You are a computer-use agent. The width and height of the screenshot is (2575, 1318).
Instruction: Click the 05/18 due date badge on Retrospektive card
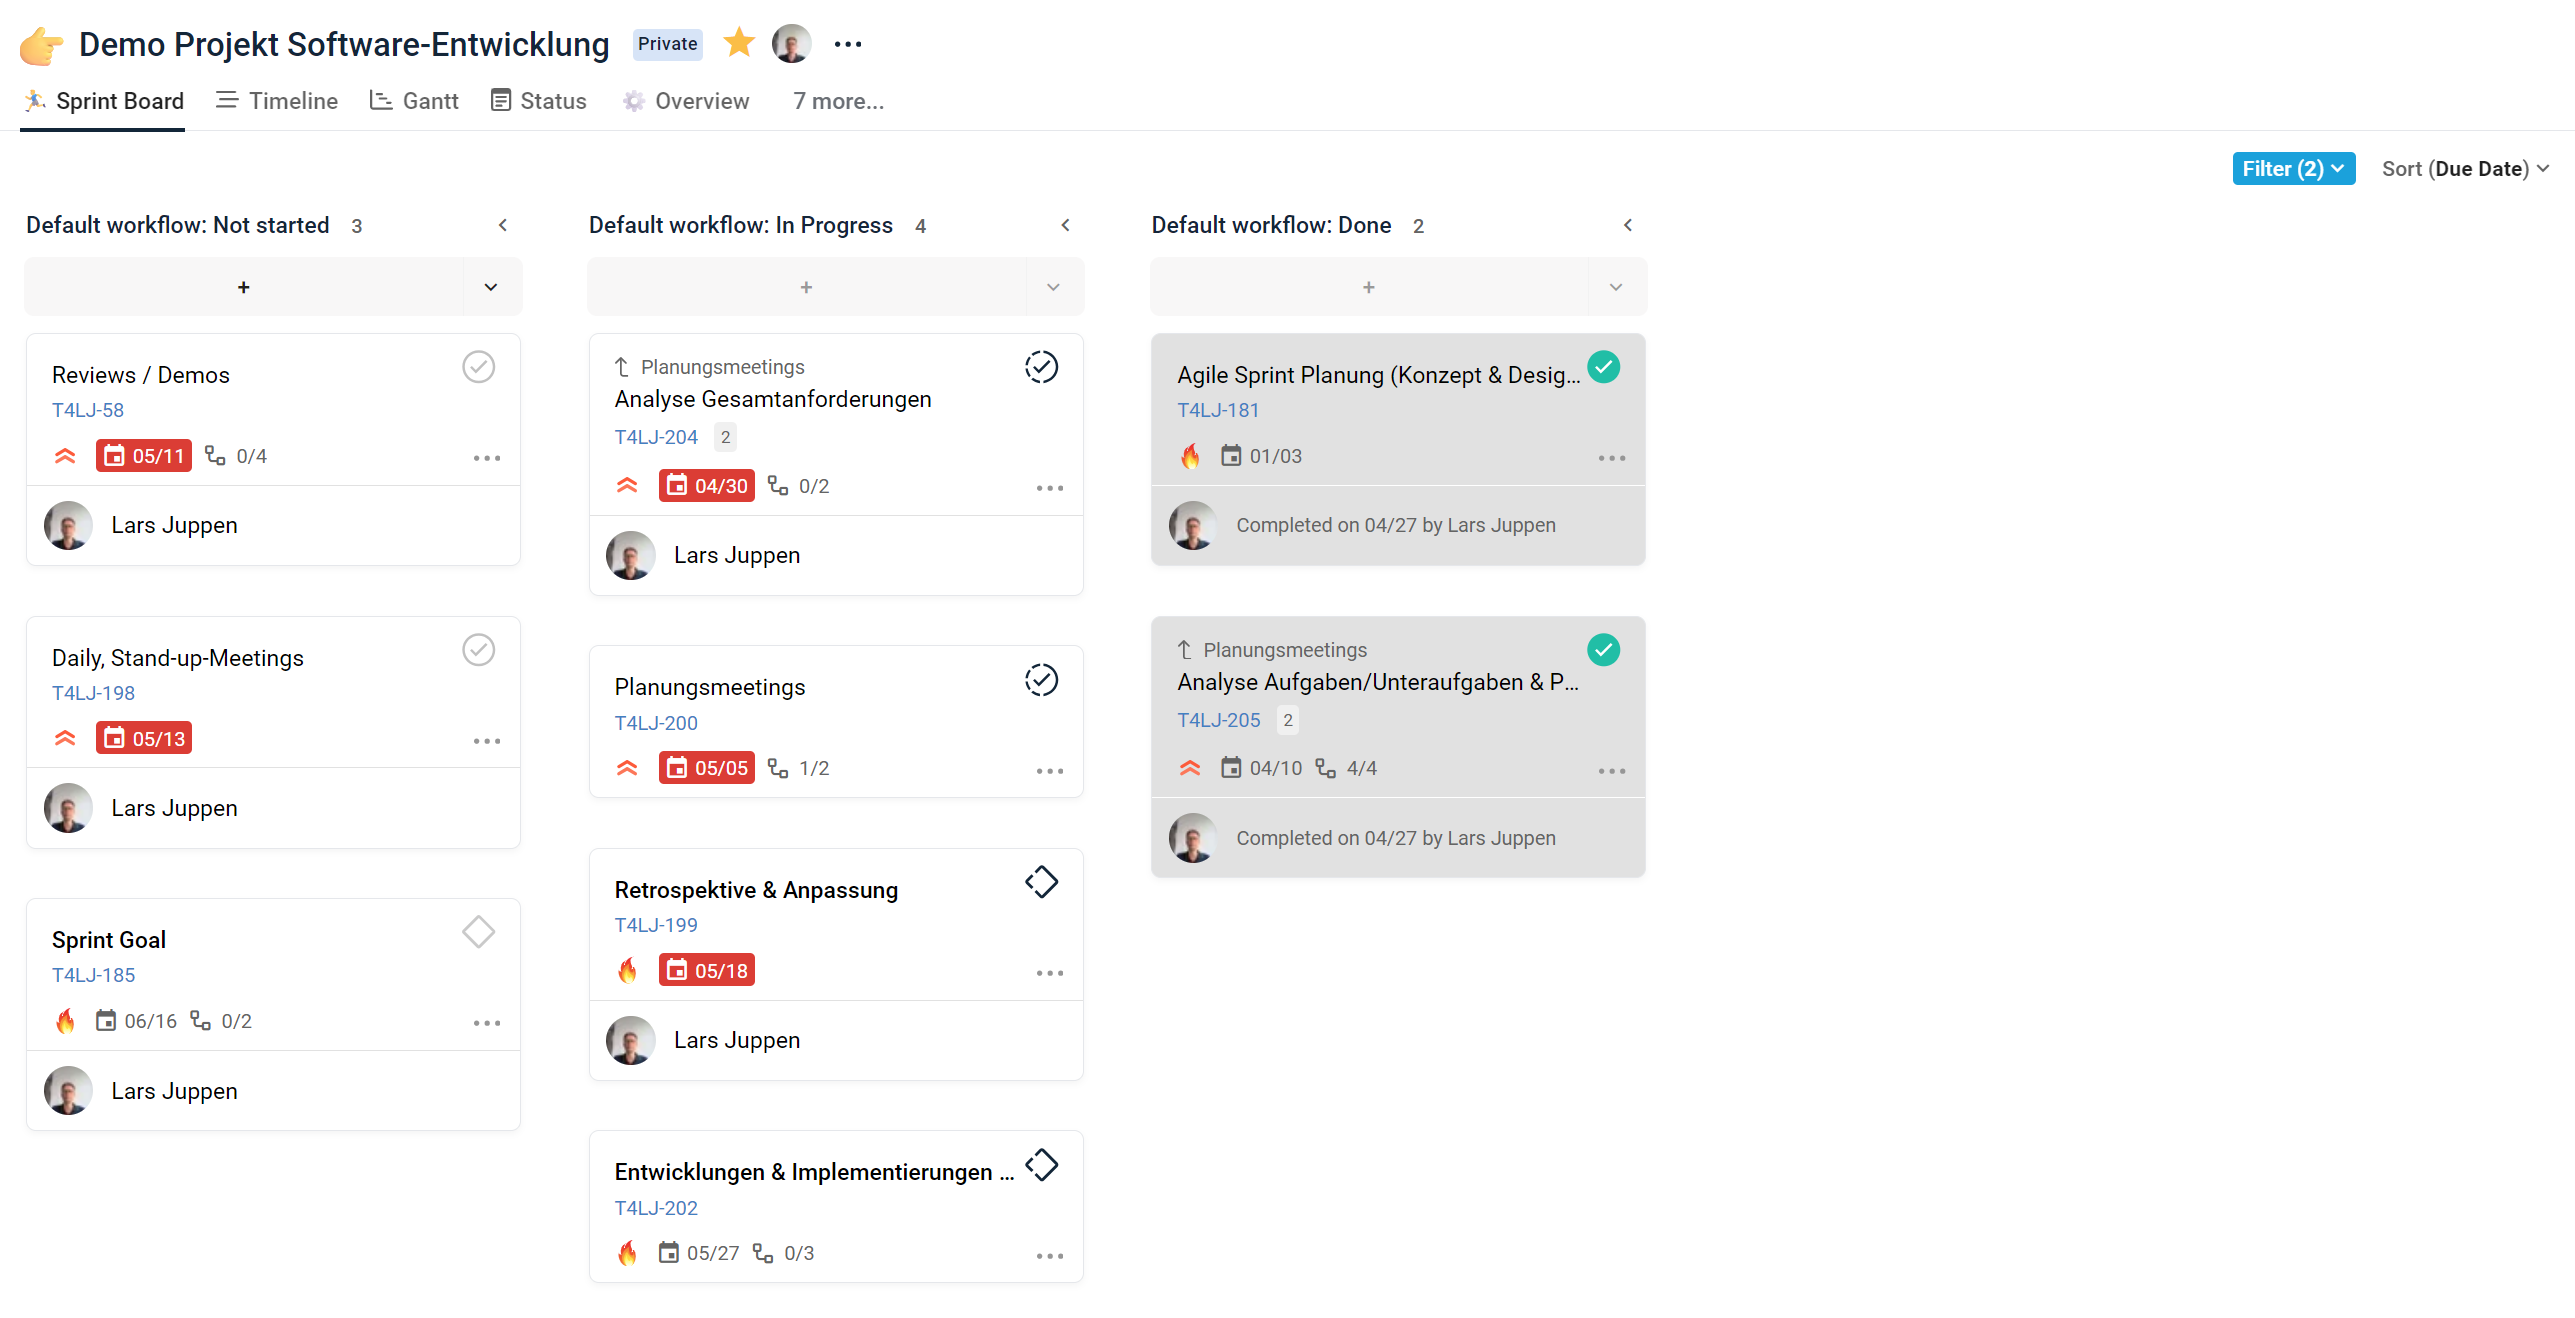tap(707, 971)
